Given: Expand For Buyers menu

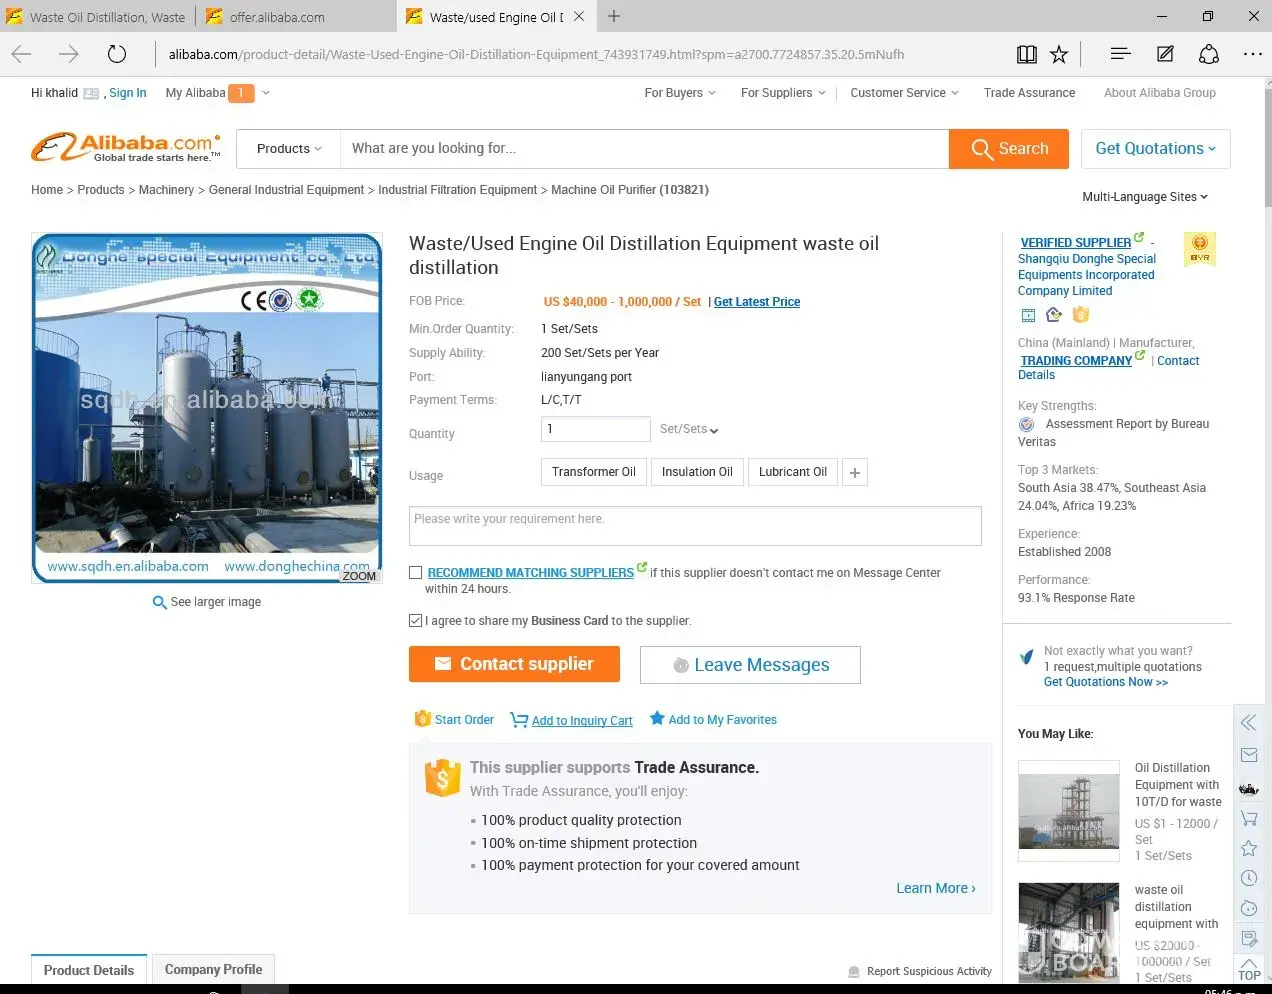Looking at the screenshot, I should pos(680,93).
